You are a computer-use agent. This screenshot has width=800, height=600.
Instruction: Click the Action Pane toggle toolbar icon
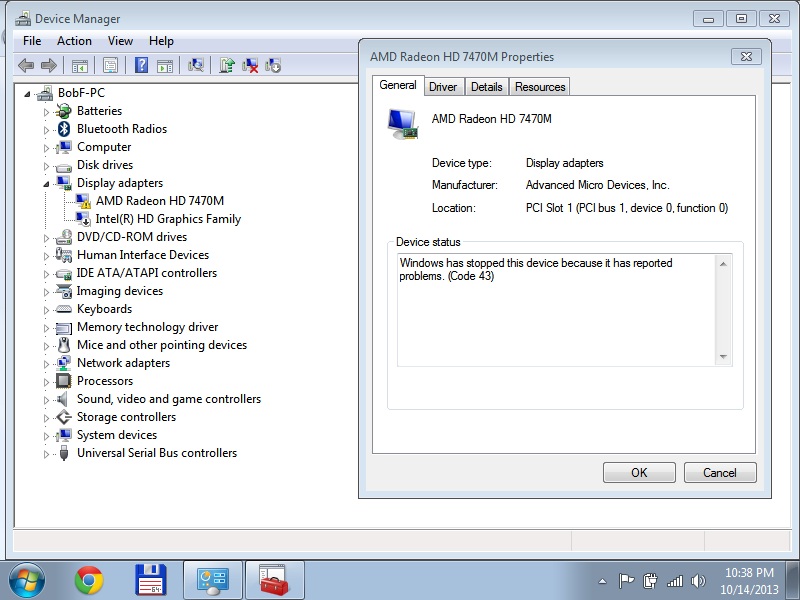click(x=165, y=65)
